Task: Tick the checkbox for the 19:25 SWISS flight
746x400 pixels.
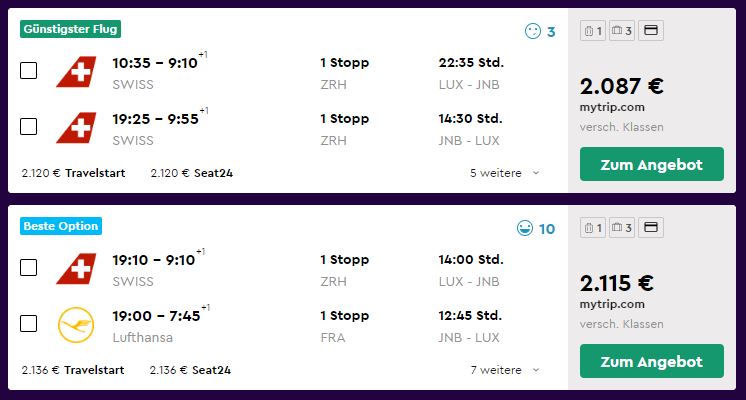Action: coord(29,127)
